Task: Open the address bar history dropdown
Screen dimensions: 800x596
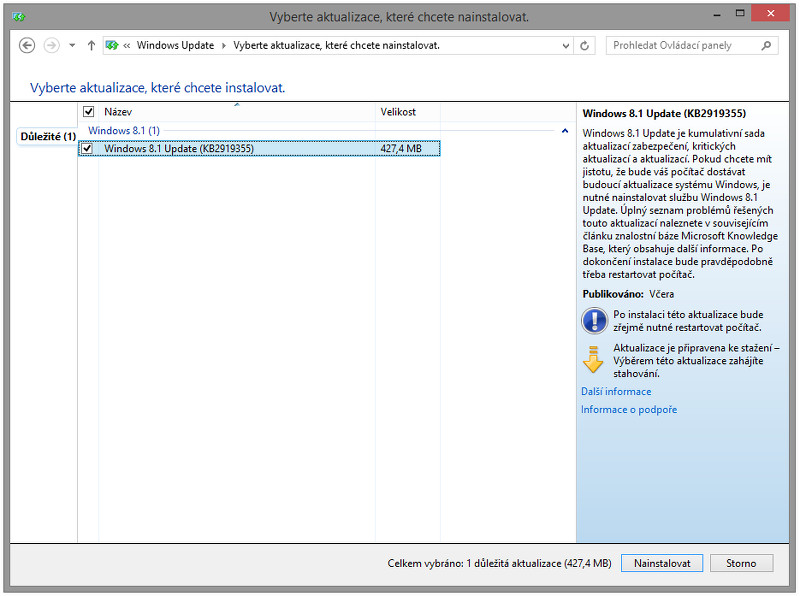Action: [x=565, y=45]
